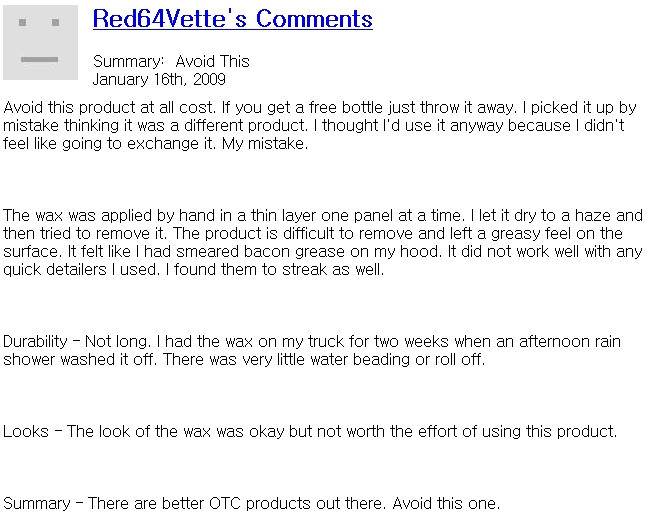The image size is (654, 519).
Task: Click the 'Looks' label word
Action: [26, 431]
